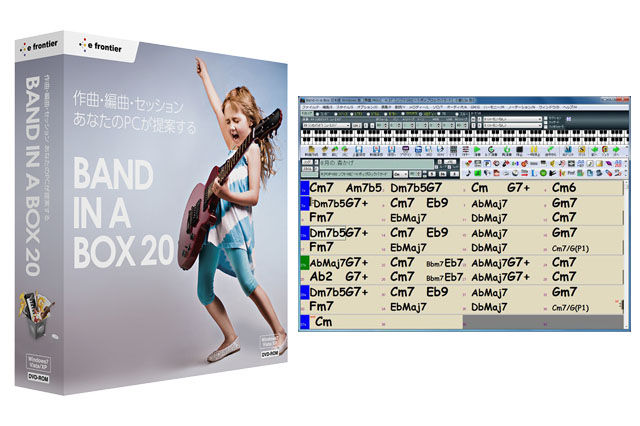Click the style name field below title
The image size is (640, 426).
coord(354,174)
